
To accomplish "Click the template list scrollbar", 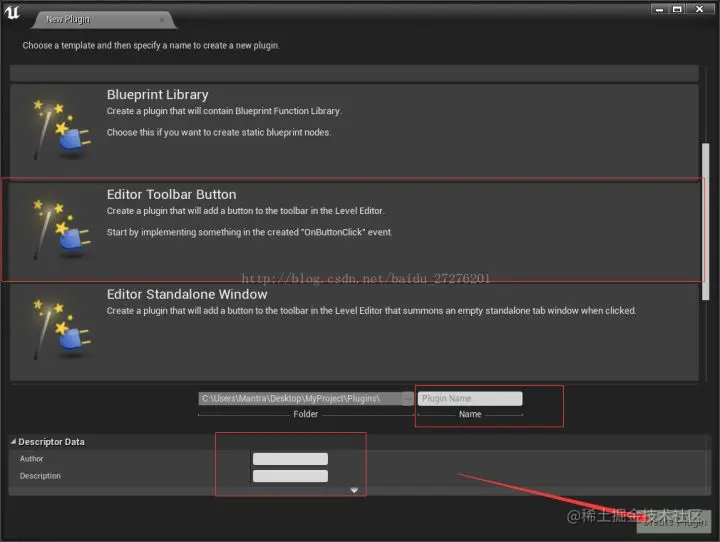I will [x=705, y=221].
